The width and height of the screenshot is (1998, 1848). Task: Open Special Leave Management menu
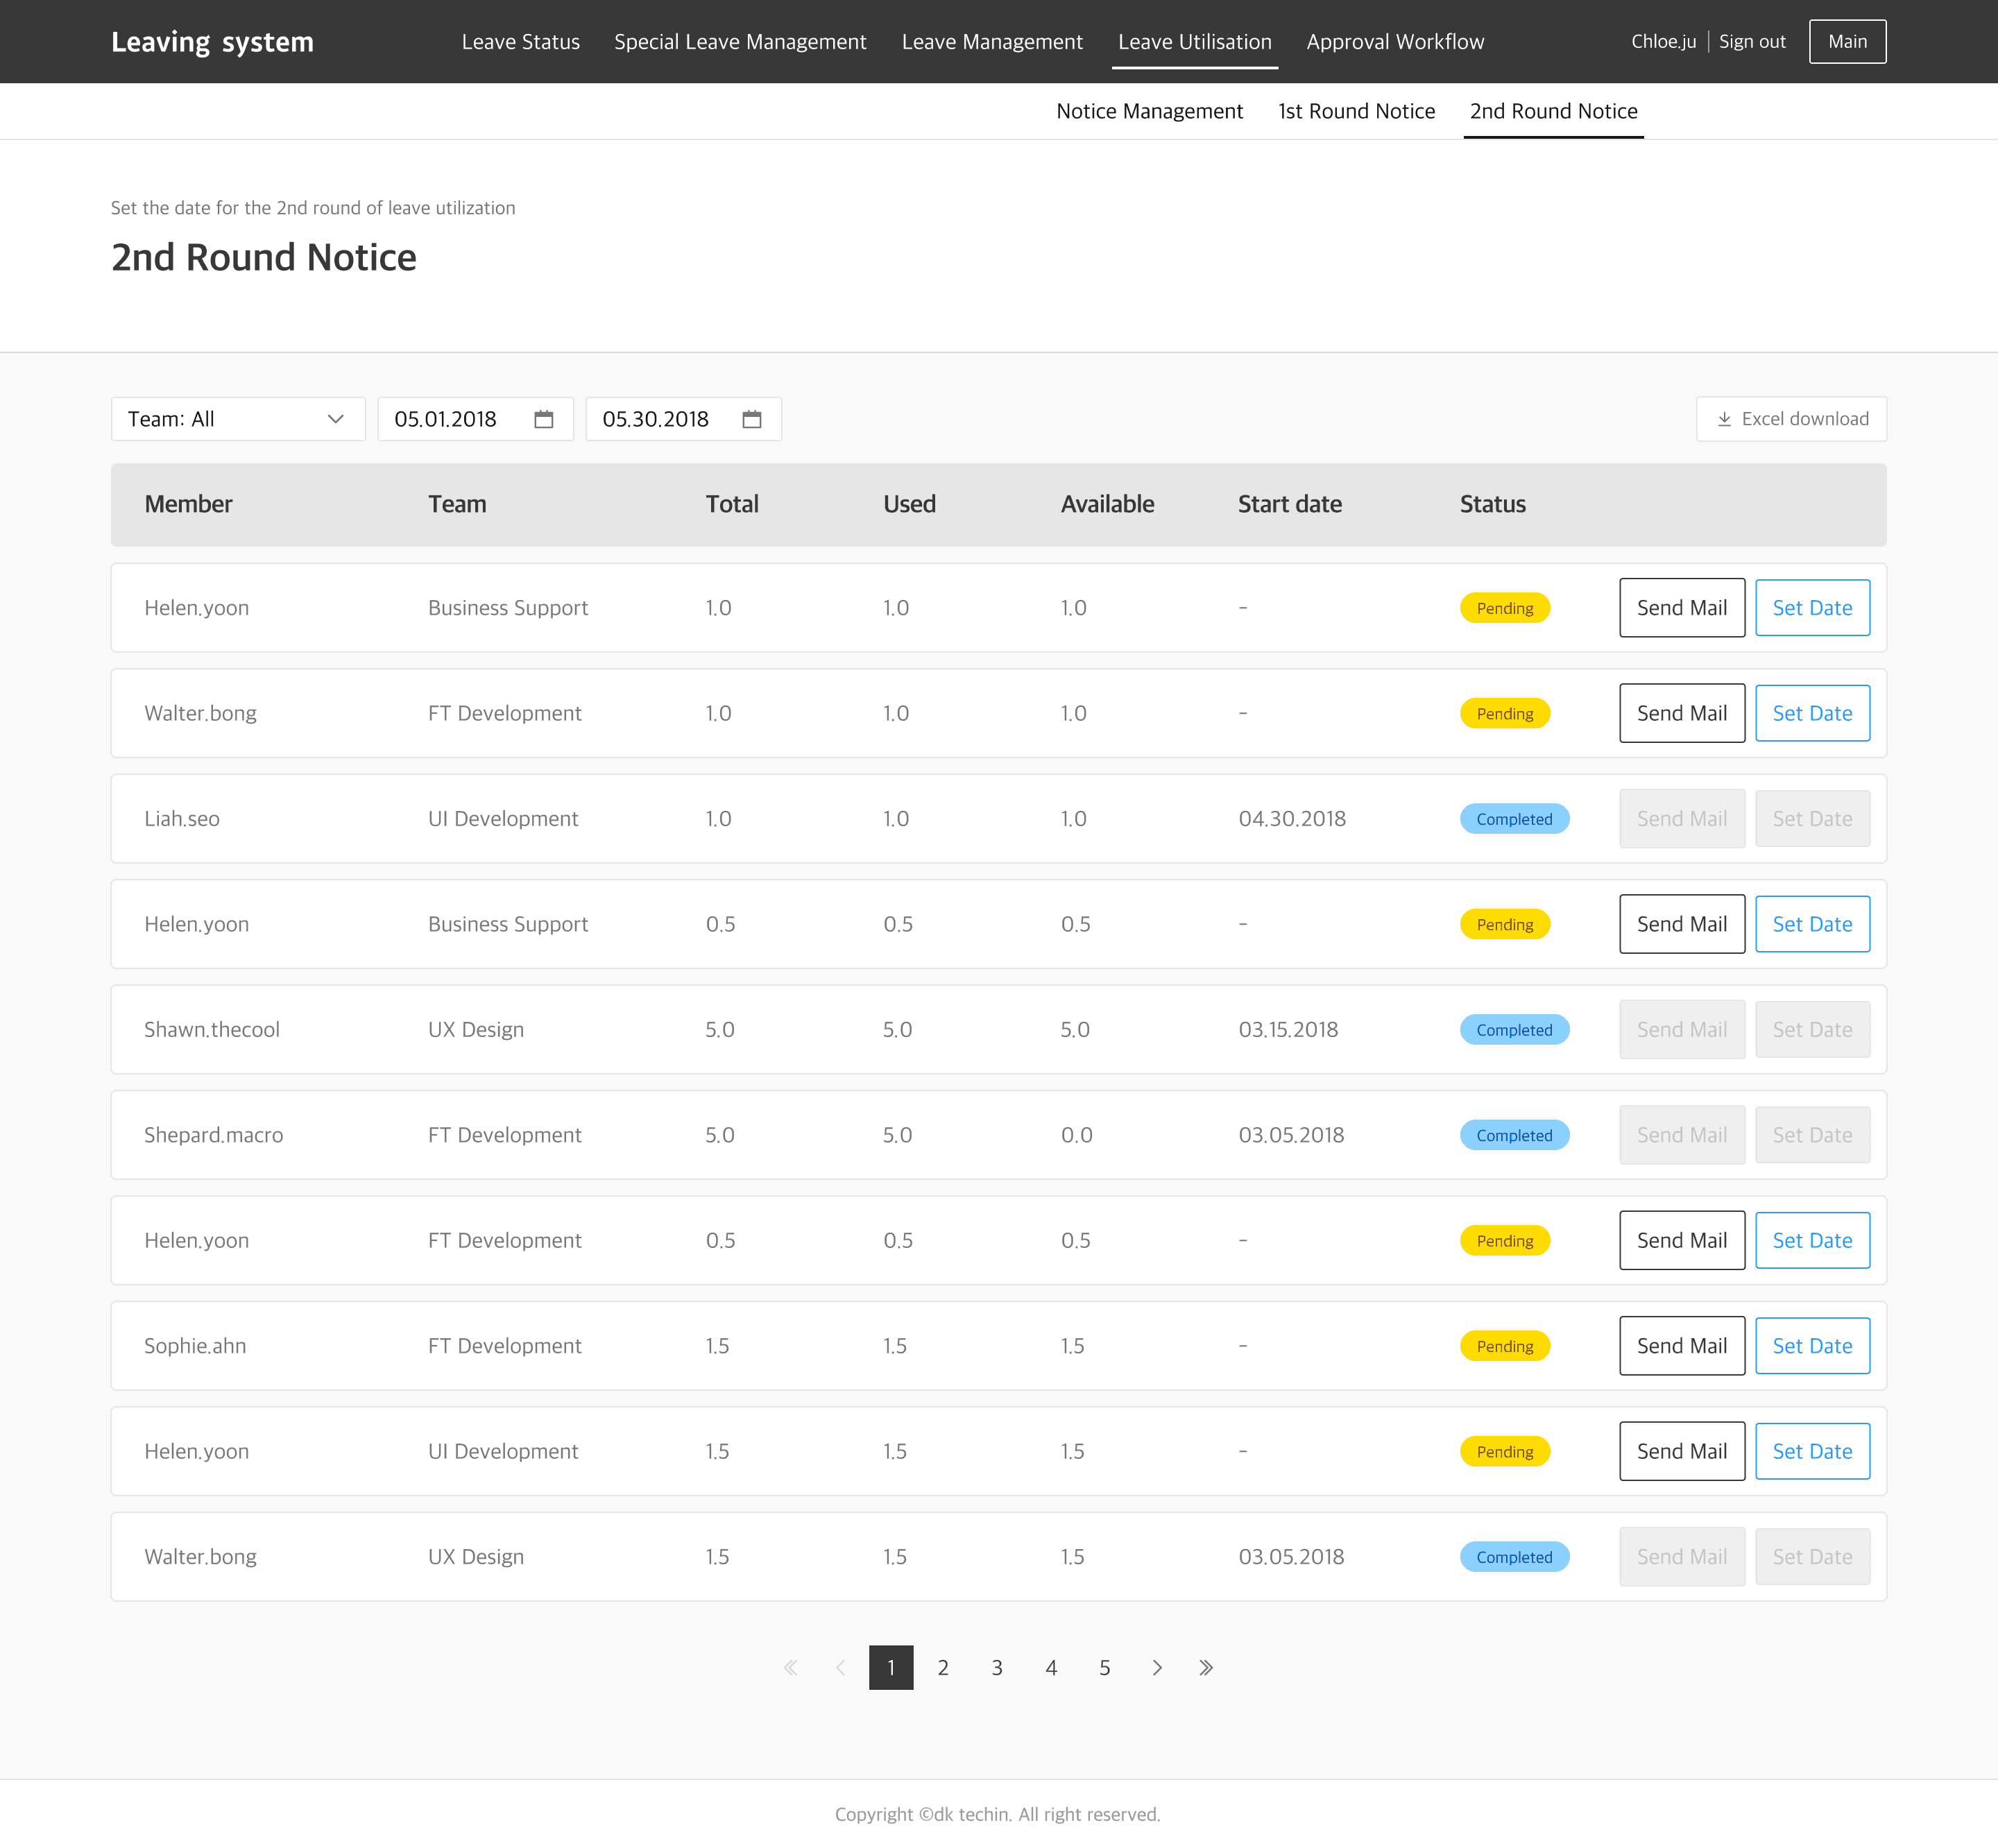(740, 42)
